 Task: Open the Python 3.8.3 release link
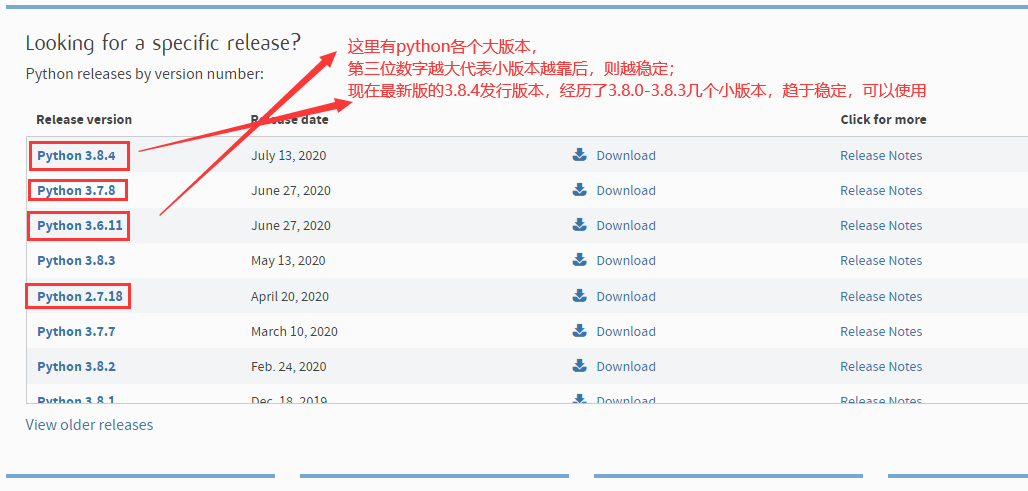point(76,261)
